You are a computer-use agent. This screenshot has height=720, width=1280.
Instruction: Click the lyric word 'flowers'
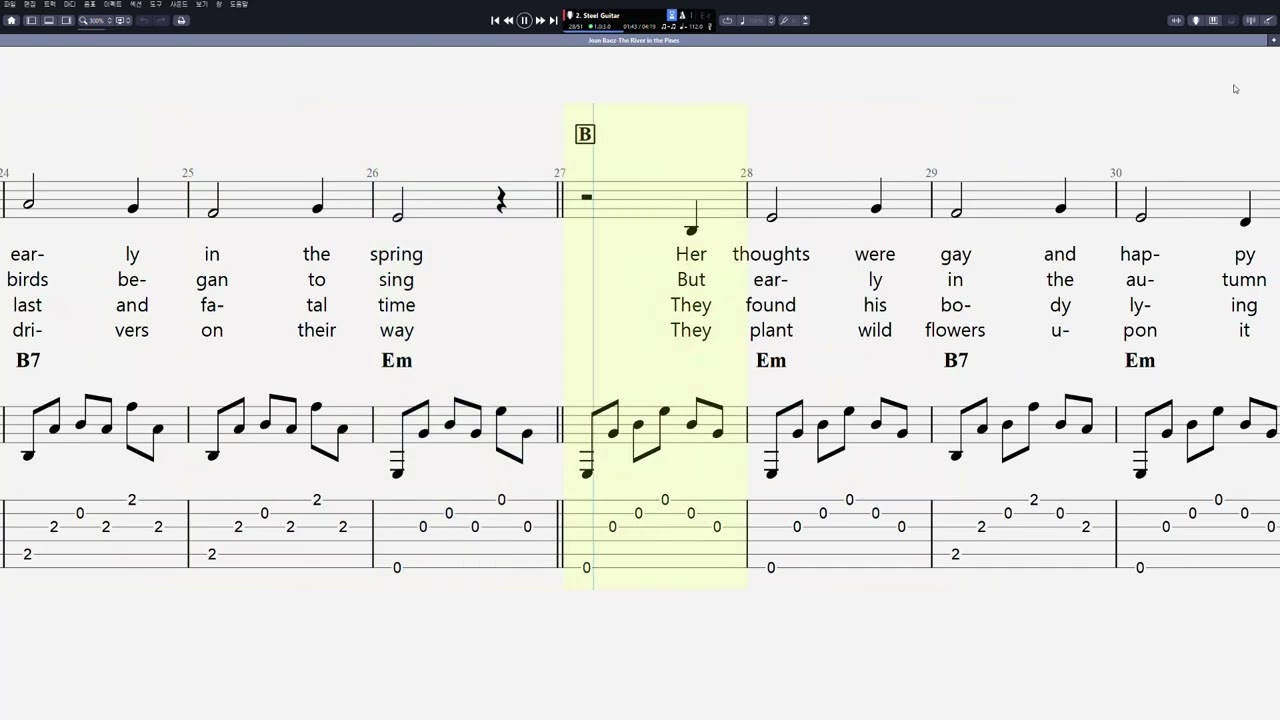pyautogui.click(x=955, y=330)
